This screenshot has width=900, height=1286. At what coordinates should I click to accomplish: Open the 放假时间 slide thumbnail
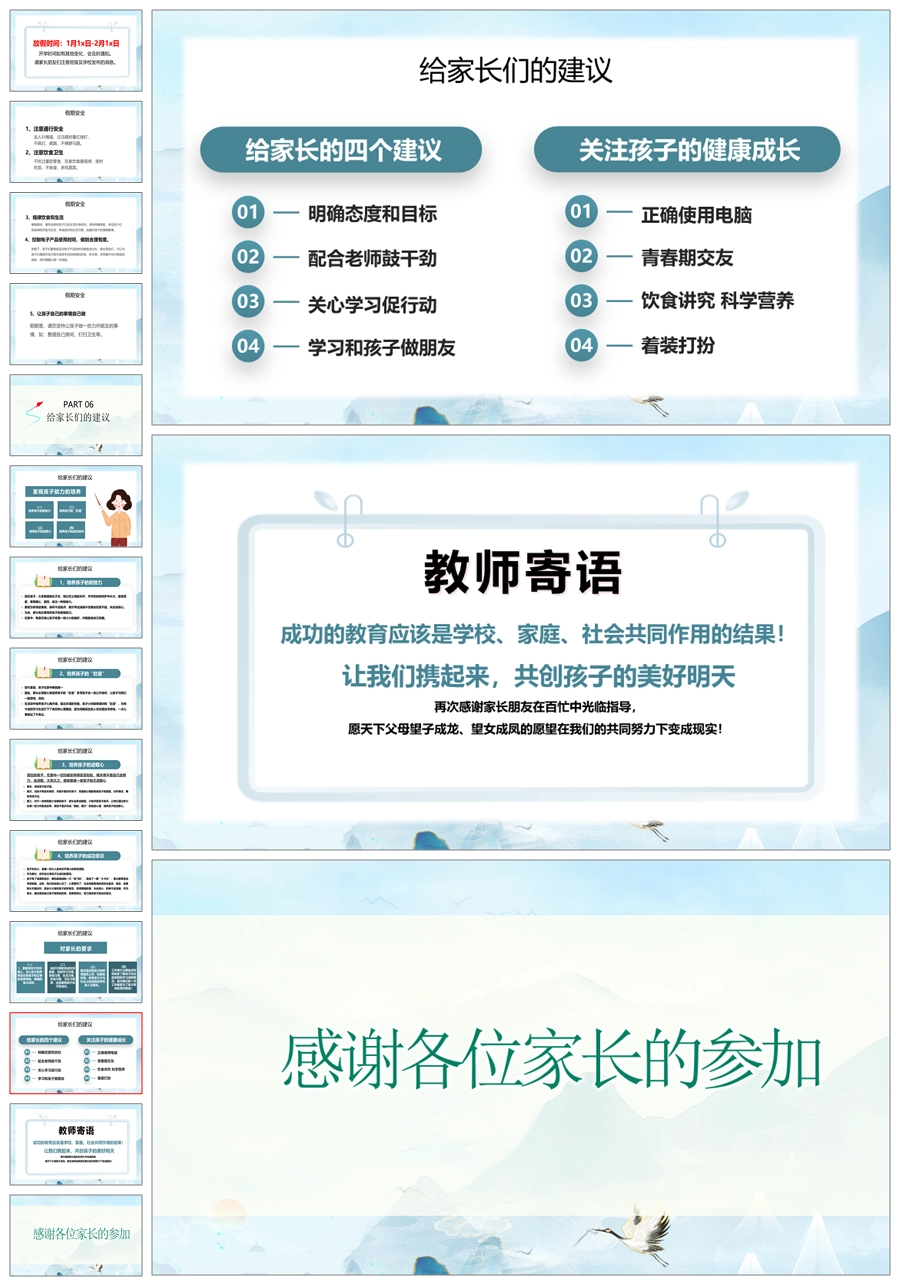click(76, 50)
